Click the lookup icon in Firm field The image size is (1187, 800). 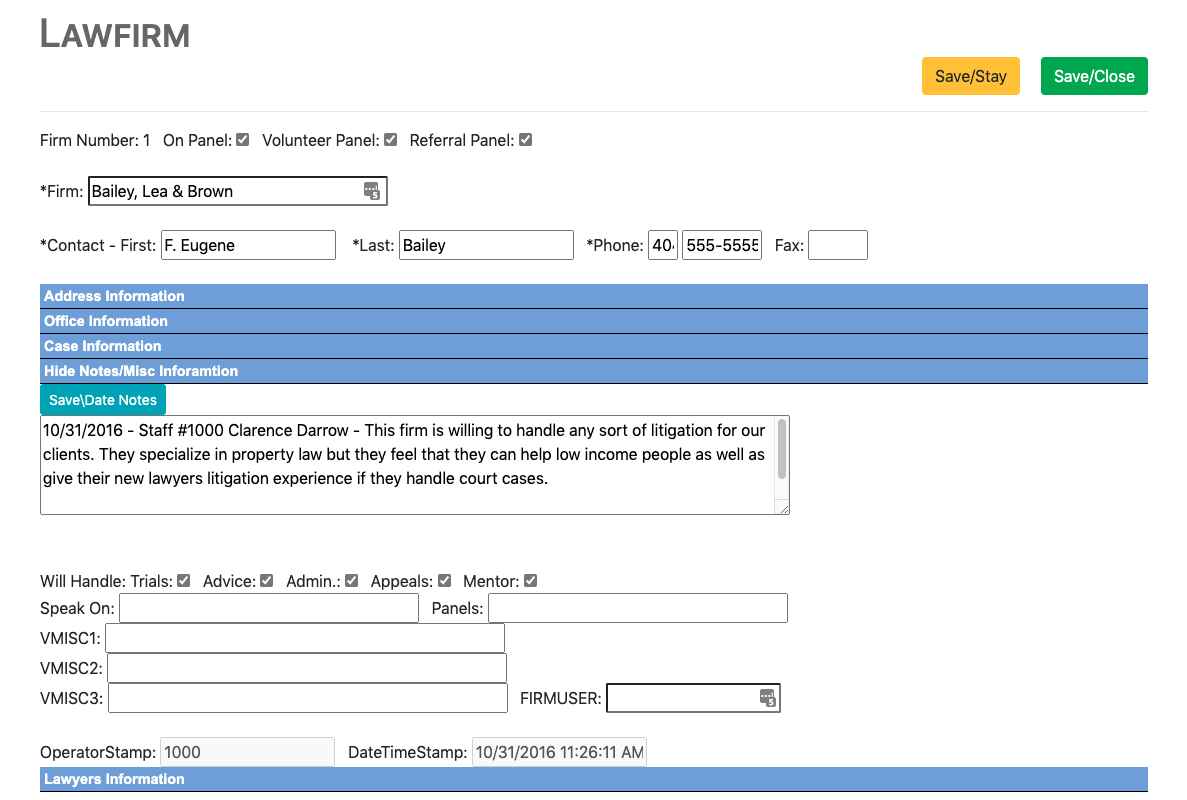(x=371, y=191)
